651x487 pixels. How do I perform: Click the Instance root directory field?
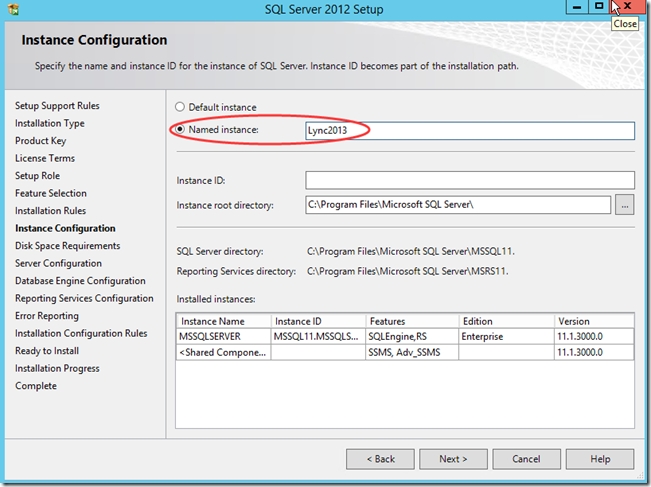[x=458, y=205]
